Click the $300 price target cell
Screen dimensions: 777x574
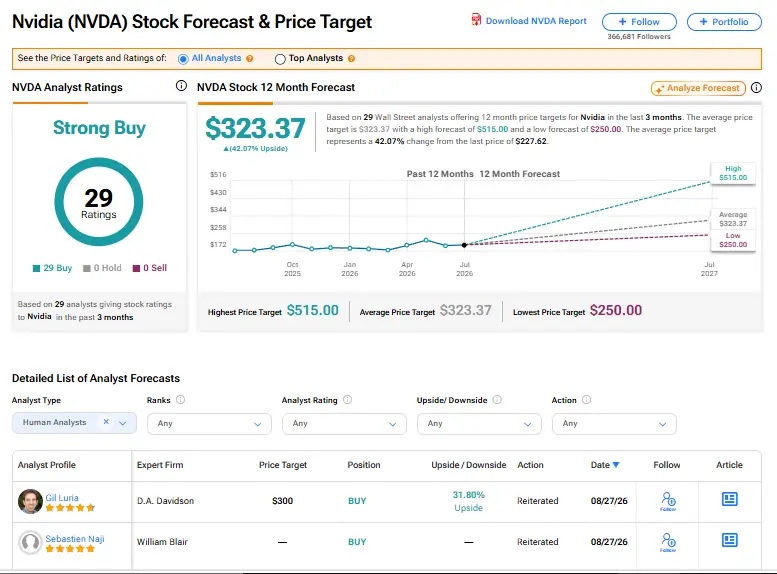(282, 501)
